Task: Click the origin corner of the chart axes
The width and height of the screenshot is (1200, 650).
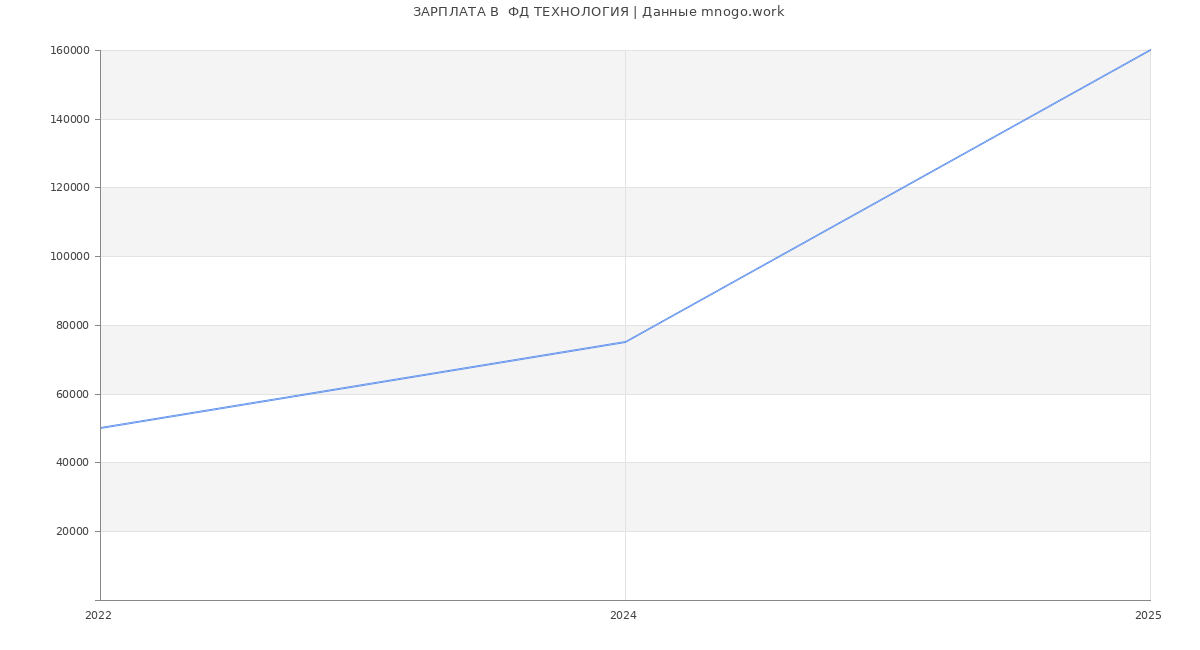Action: [100, 600]
